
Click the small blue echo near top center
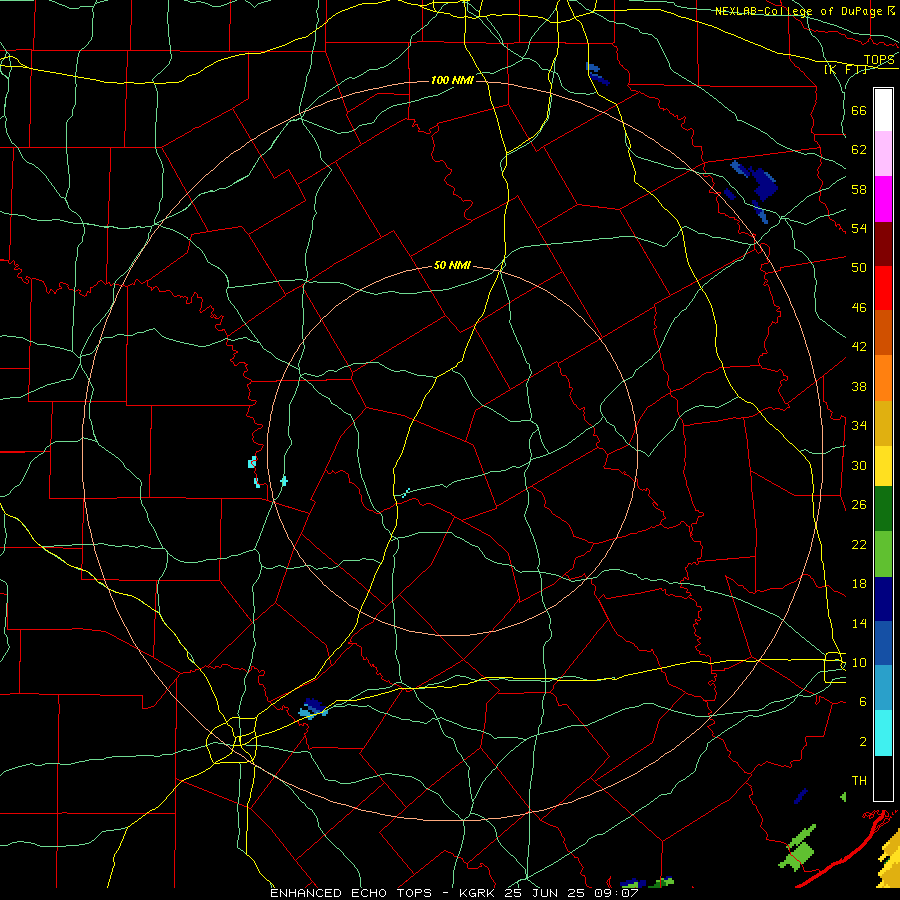pos(596,73)
